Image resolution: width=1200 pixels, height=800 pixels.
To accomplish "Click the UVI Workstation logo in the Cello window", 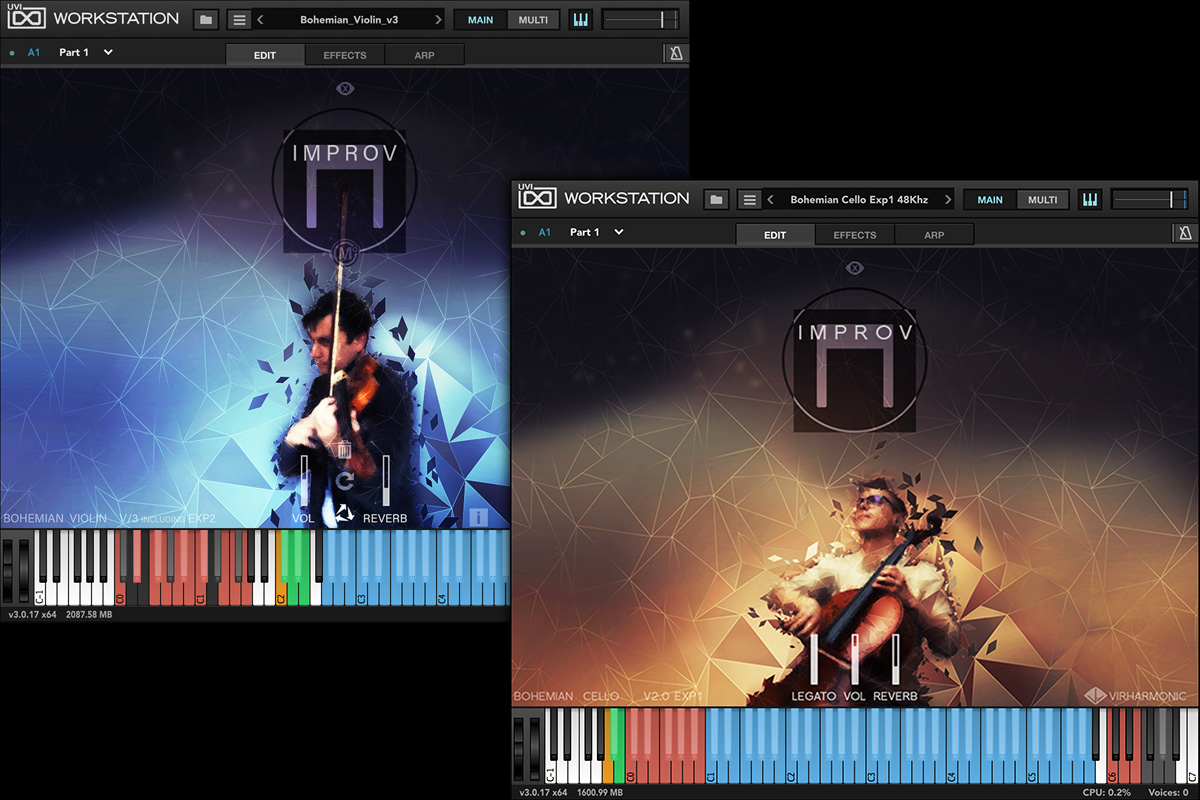I will coord(603,198).
